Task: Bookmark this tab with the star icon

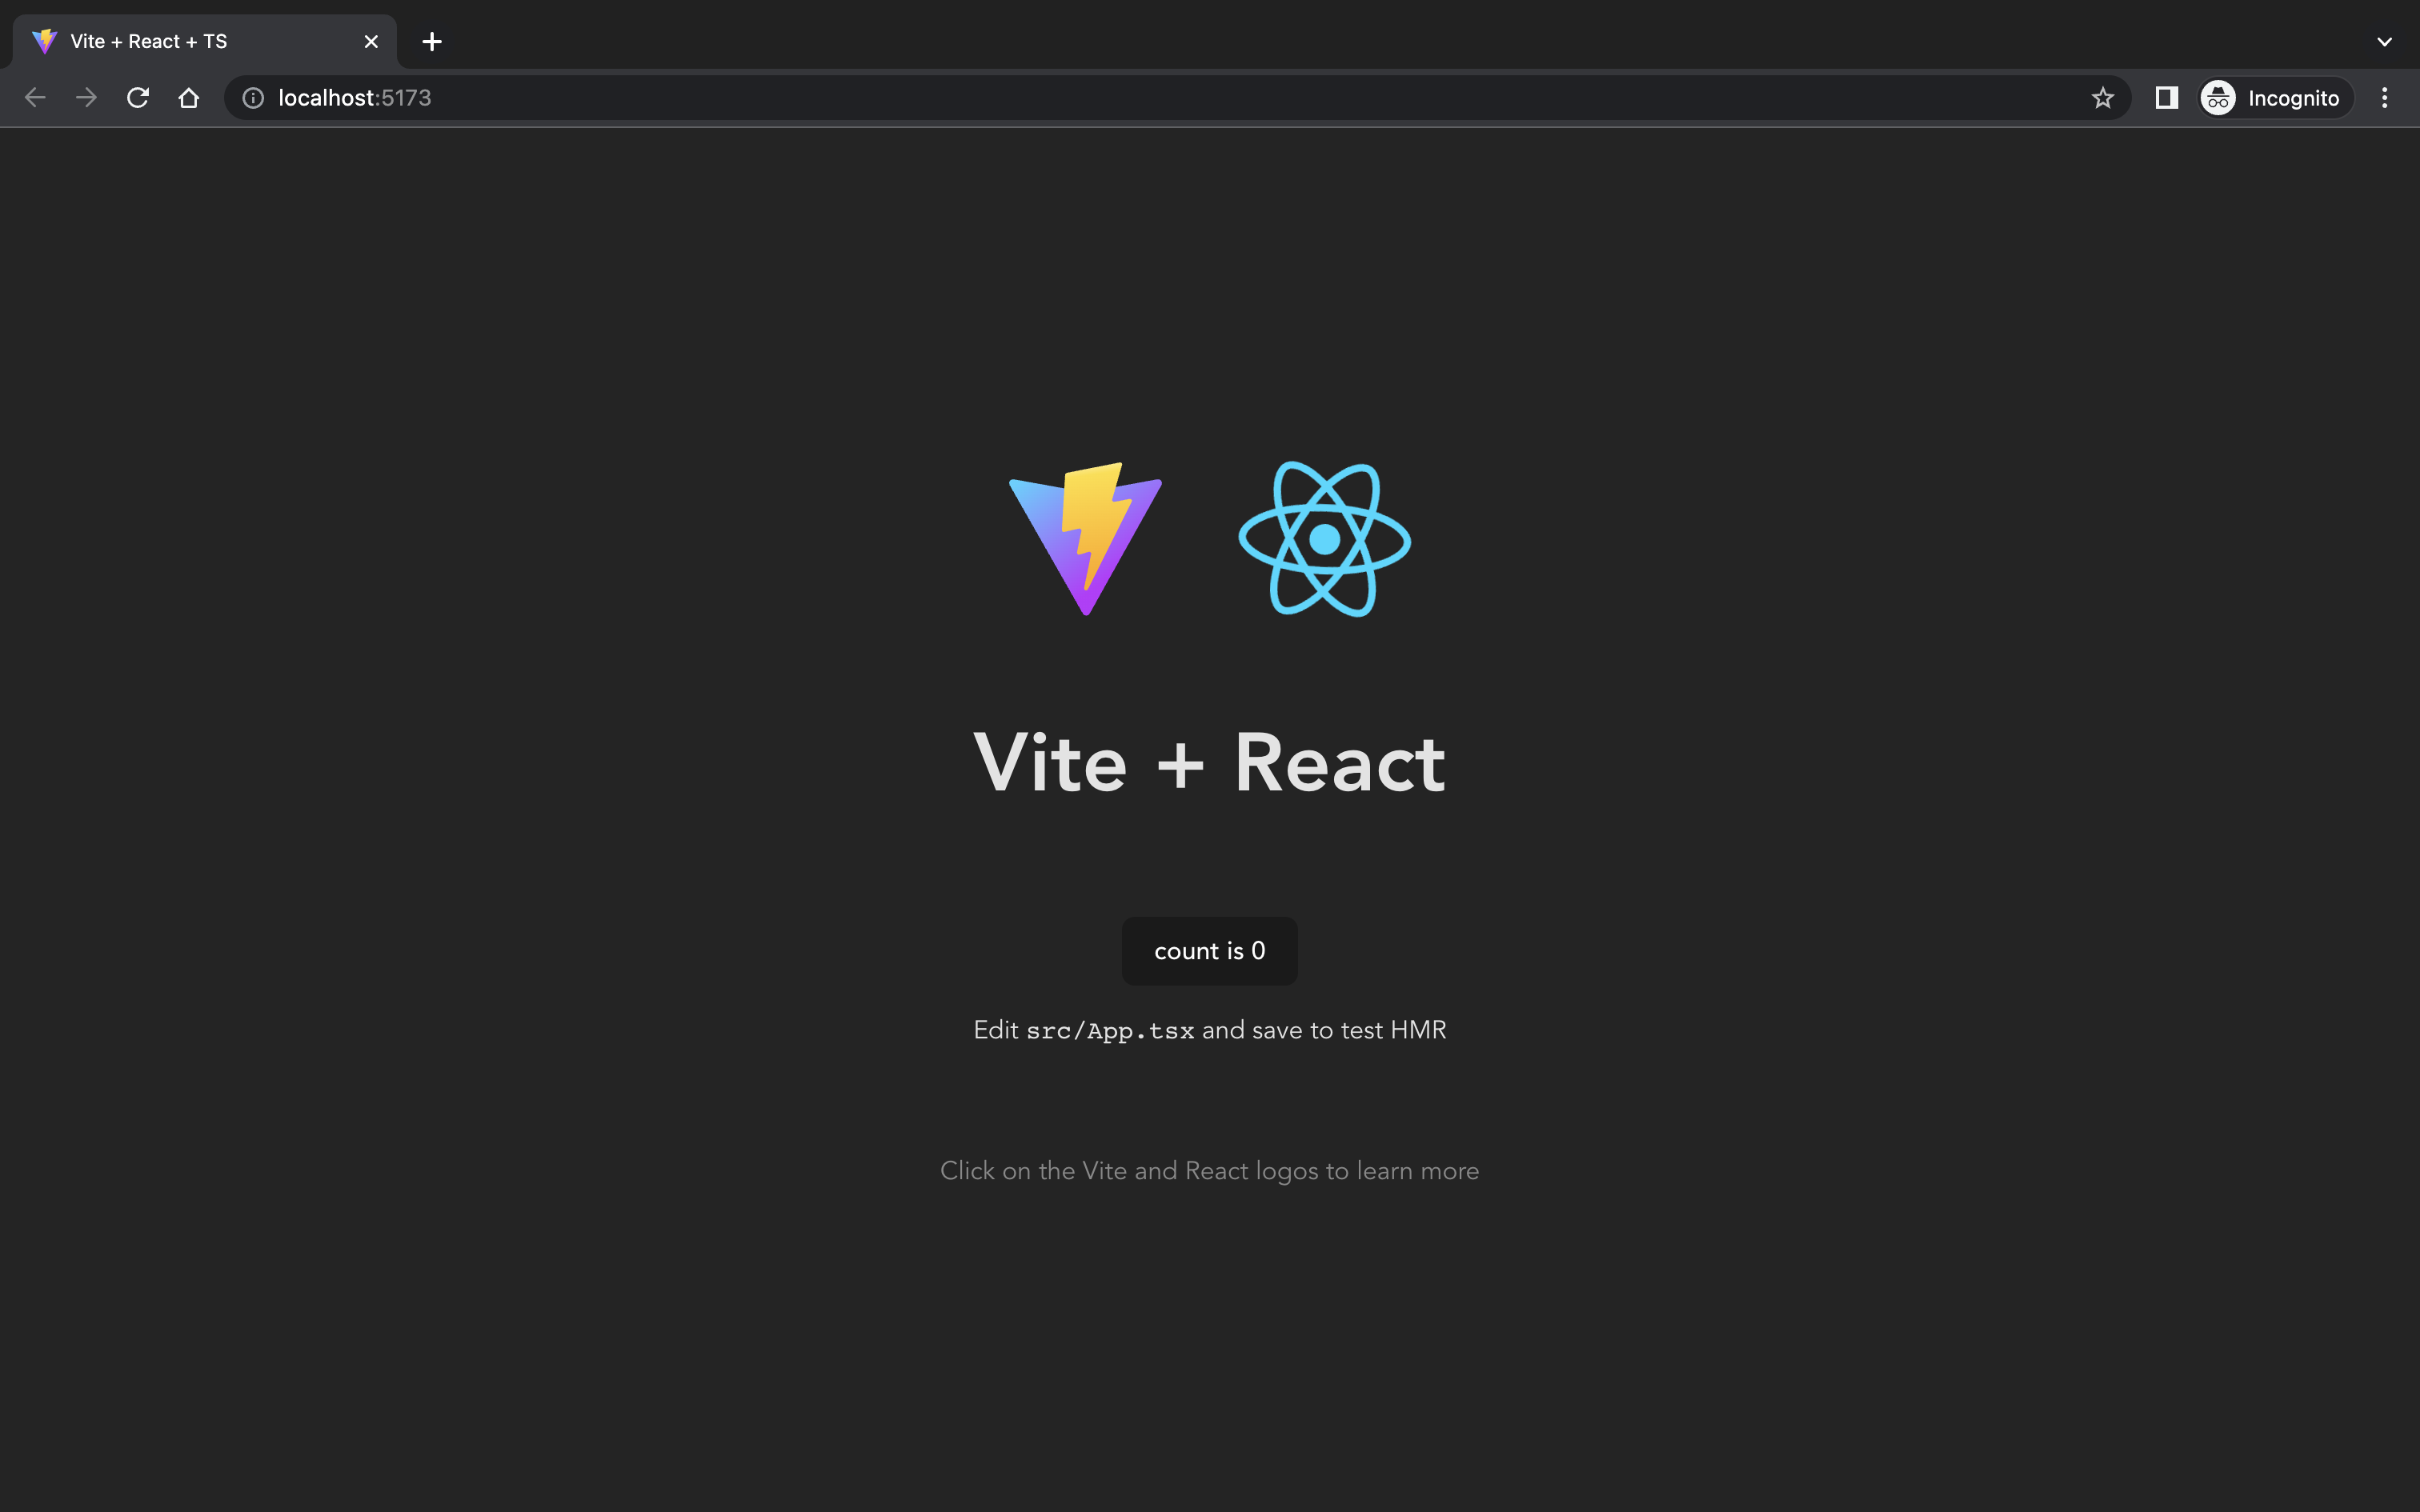Action: click(2102, 98)
